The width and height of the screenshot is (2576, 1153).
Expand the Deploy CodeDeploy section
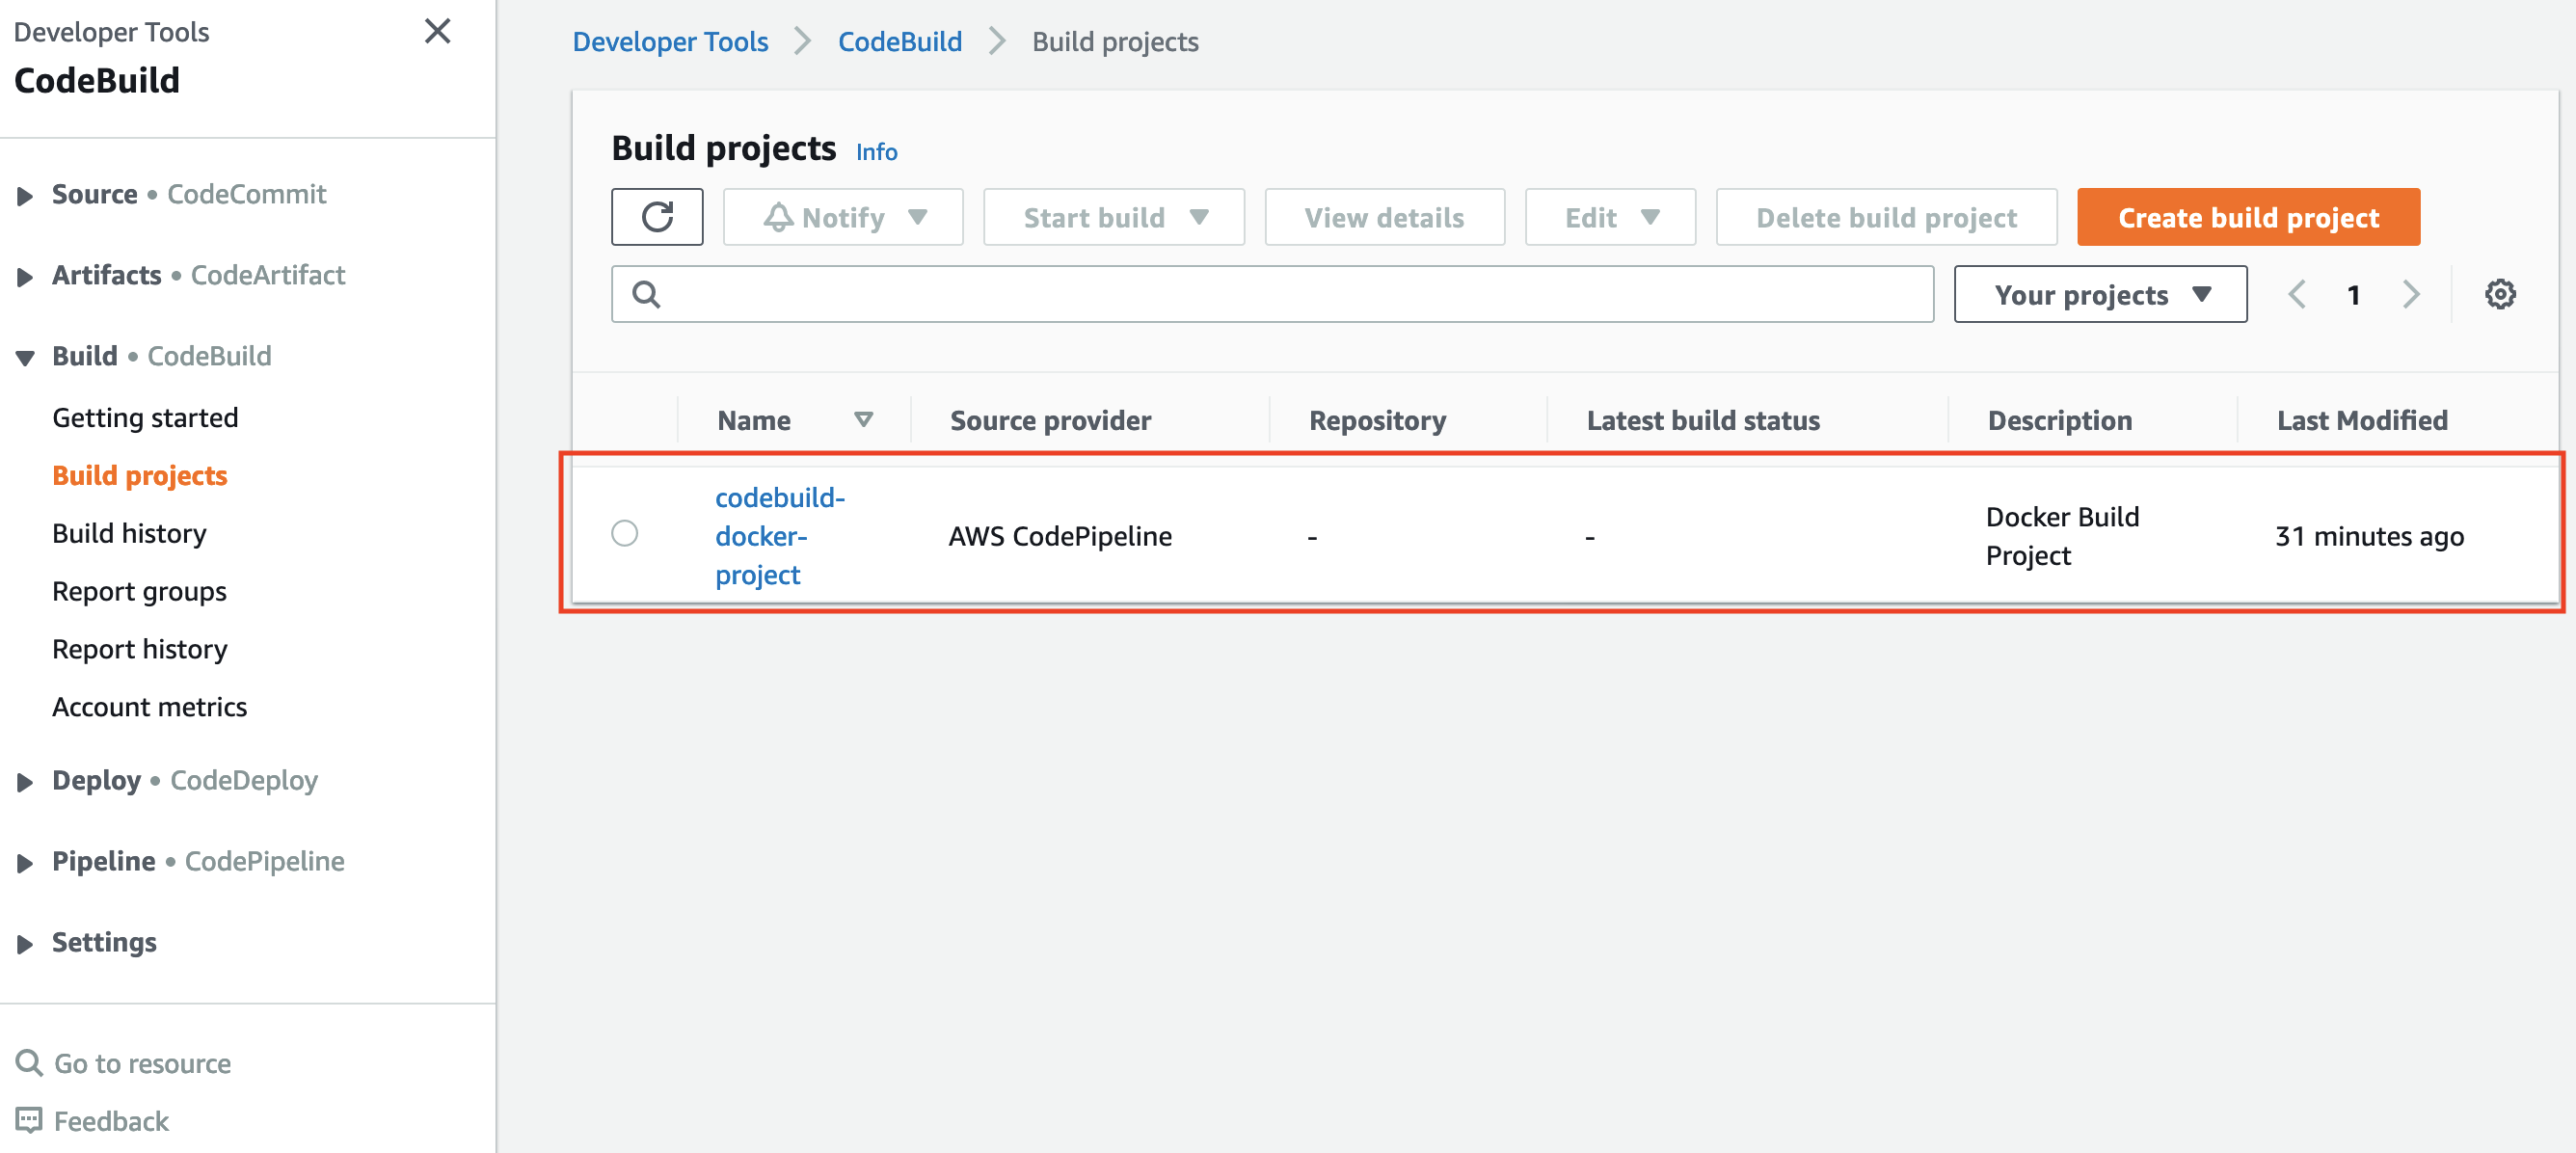25,781
